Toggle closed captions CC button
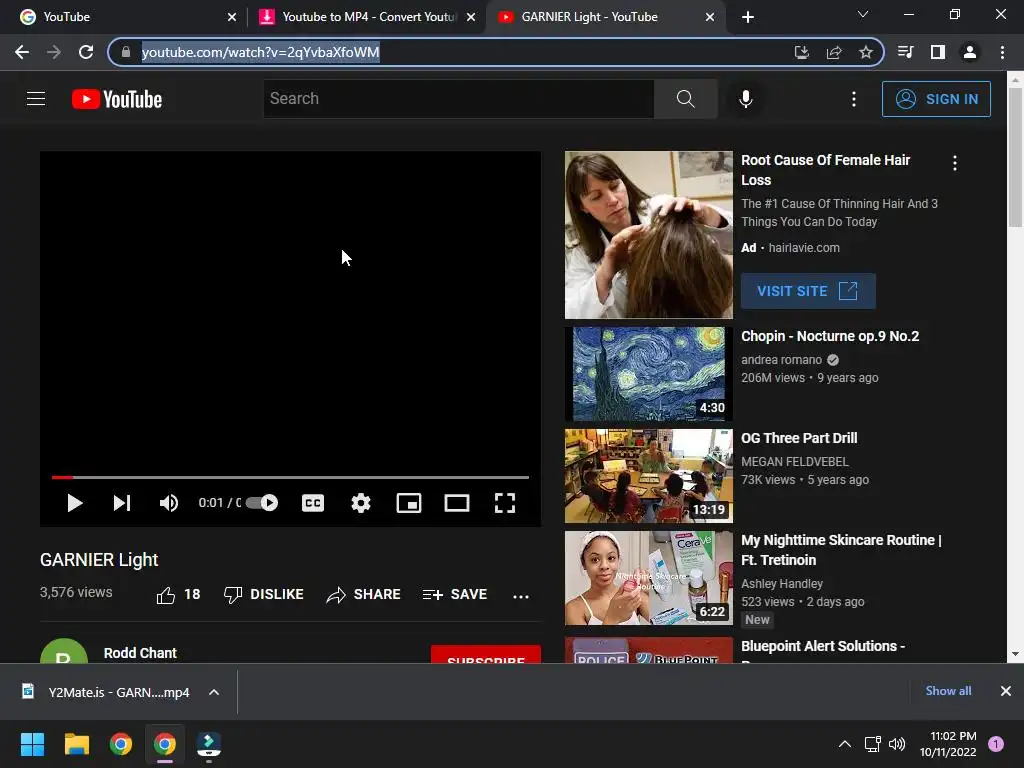 [x=313, y=503]
